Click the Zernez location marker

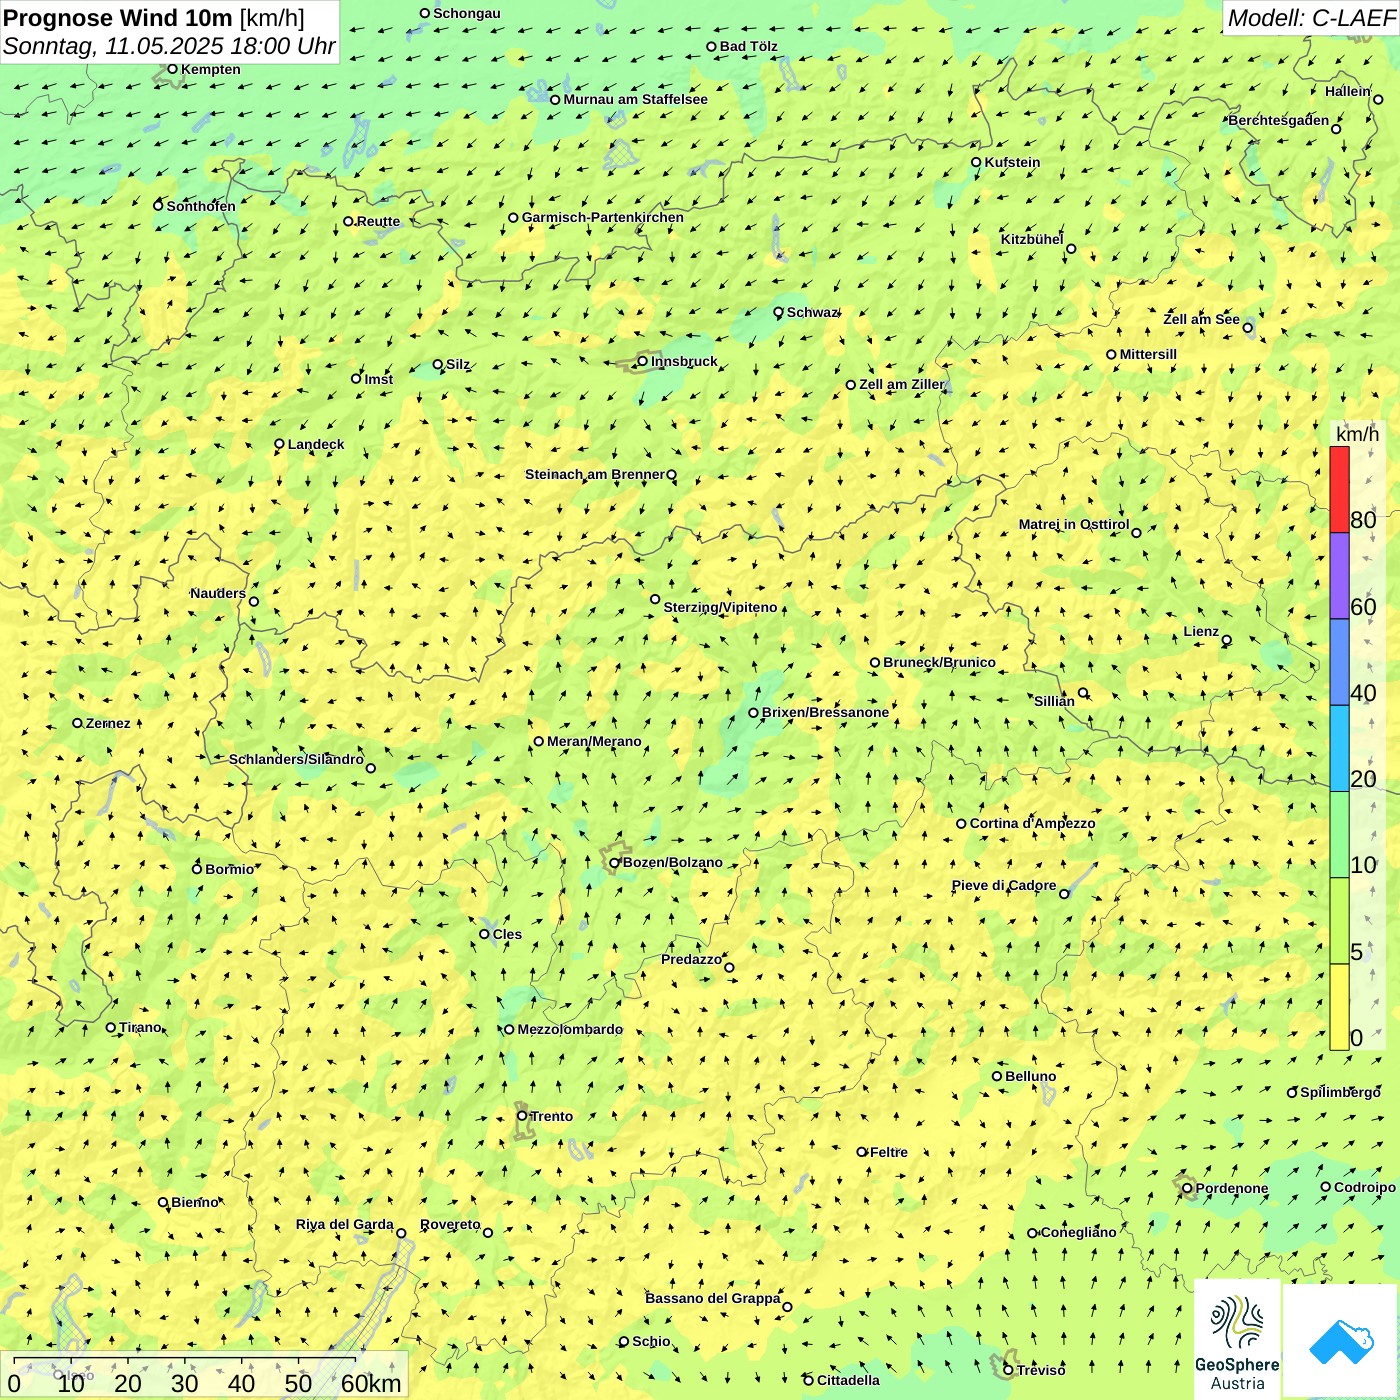(x=78, y=723)
